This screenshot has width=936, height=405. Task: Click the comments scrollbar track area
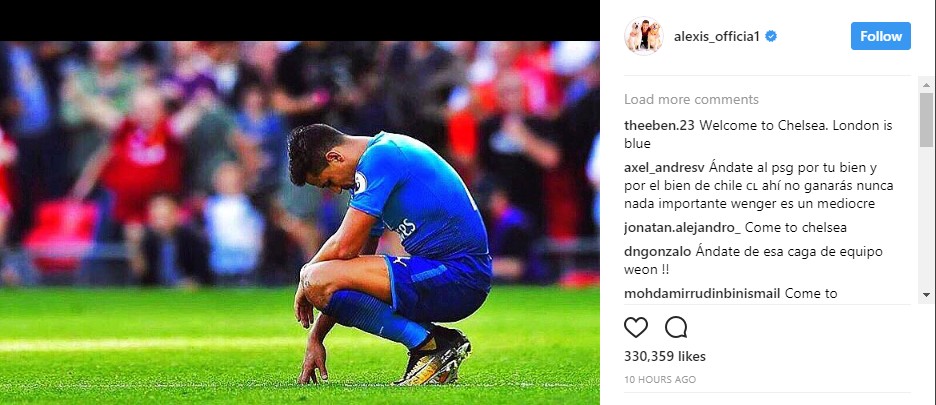pos(926,218)
